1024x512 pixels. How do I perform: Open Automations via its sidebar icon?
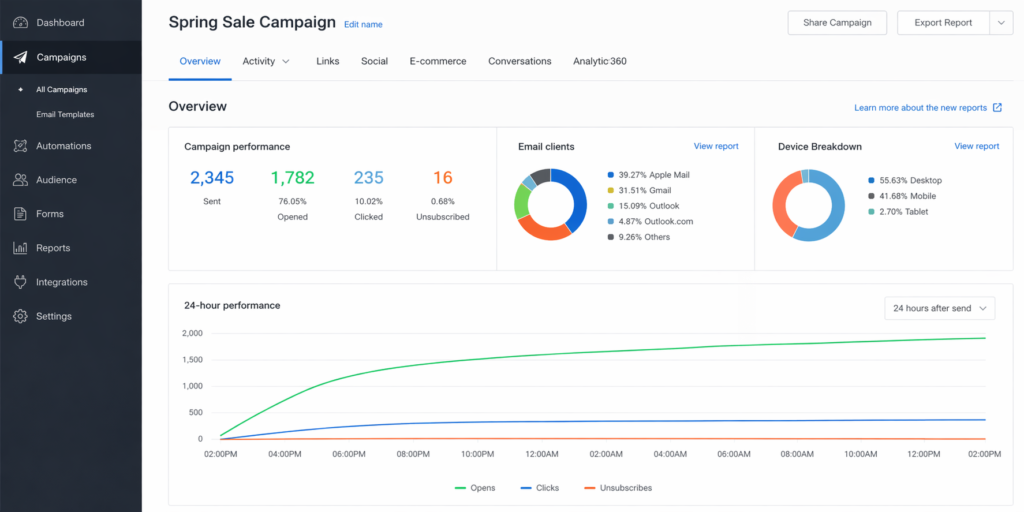(x=19, y=146)
